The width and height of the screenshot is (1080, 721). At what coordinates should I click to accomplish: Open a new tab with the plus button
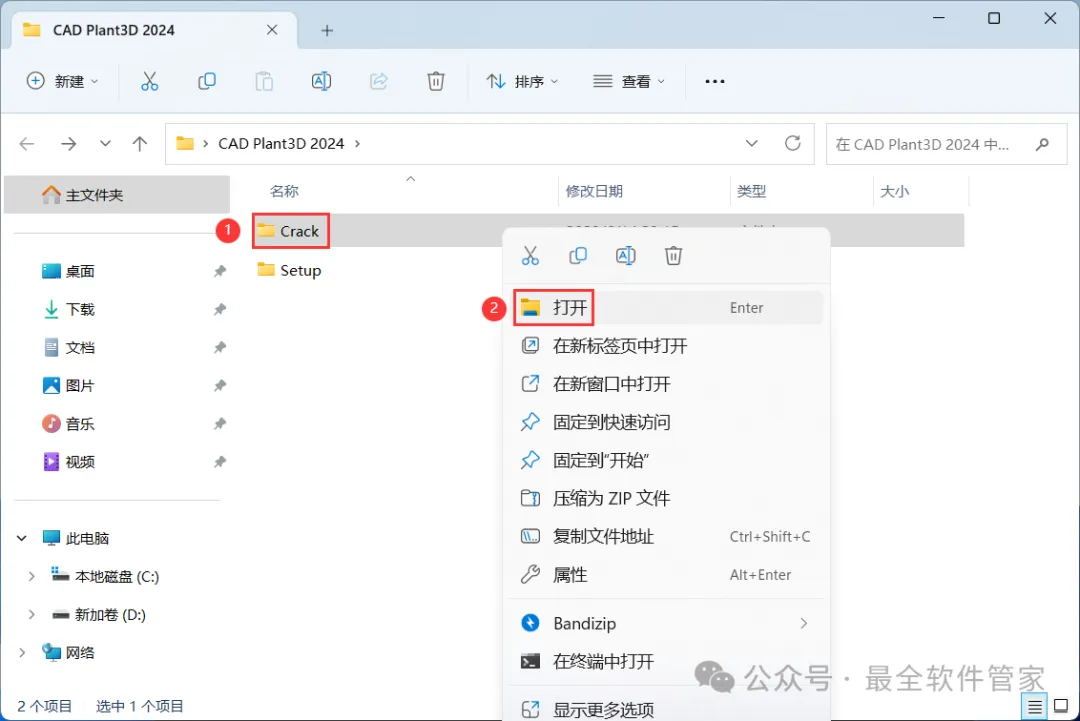[x=327, y=30]
